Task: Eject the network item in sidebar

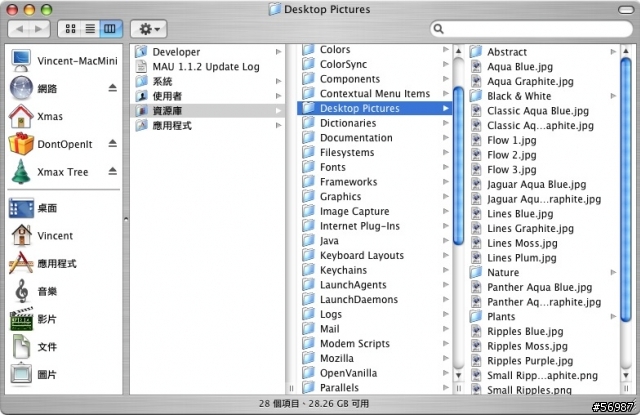Action: point(113,88)
